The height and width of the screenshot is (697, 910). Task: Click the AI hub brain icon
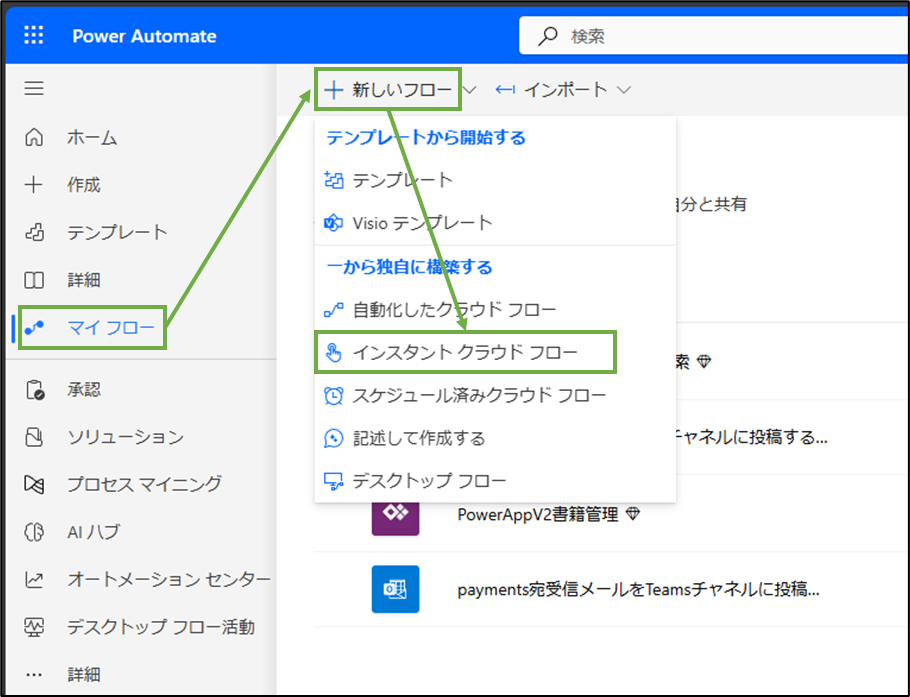click(x=34, y=532)
